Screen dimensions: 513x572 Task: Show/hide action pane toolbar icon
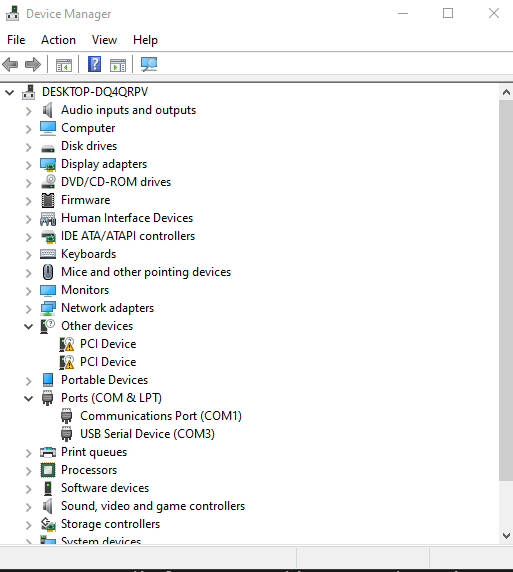point(118,65)
